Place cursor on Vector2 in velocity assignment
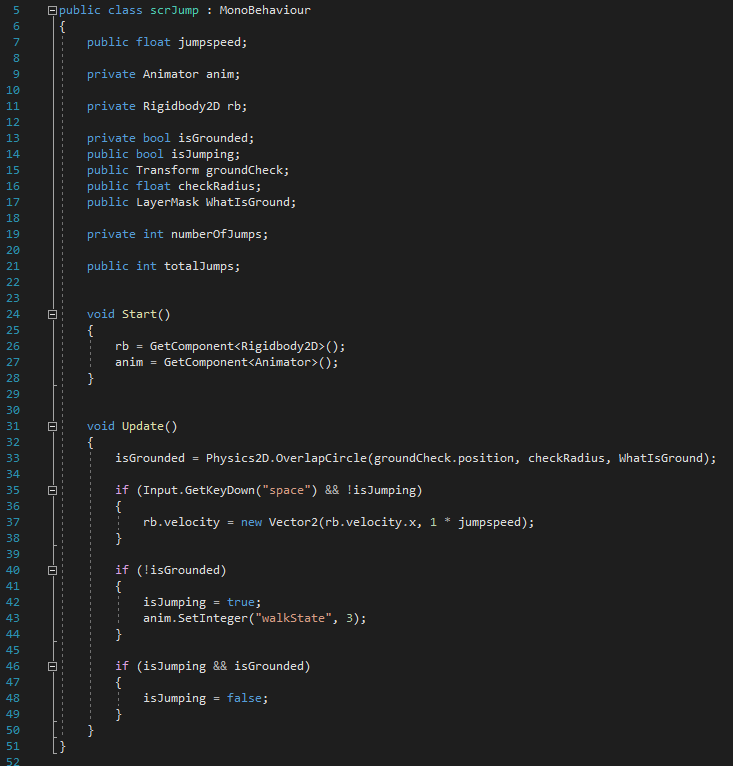This screenshot has height=766, width=733. [x=293, y=522]
